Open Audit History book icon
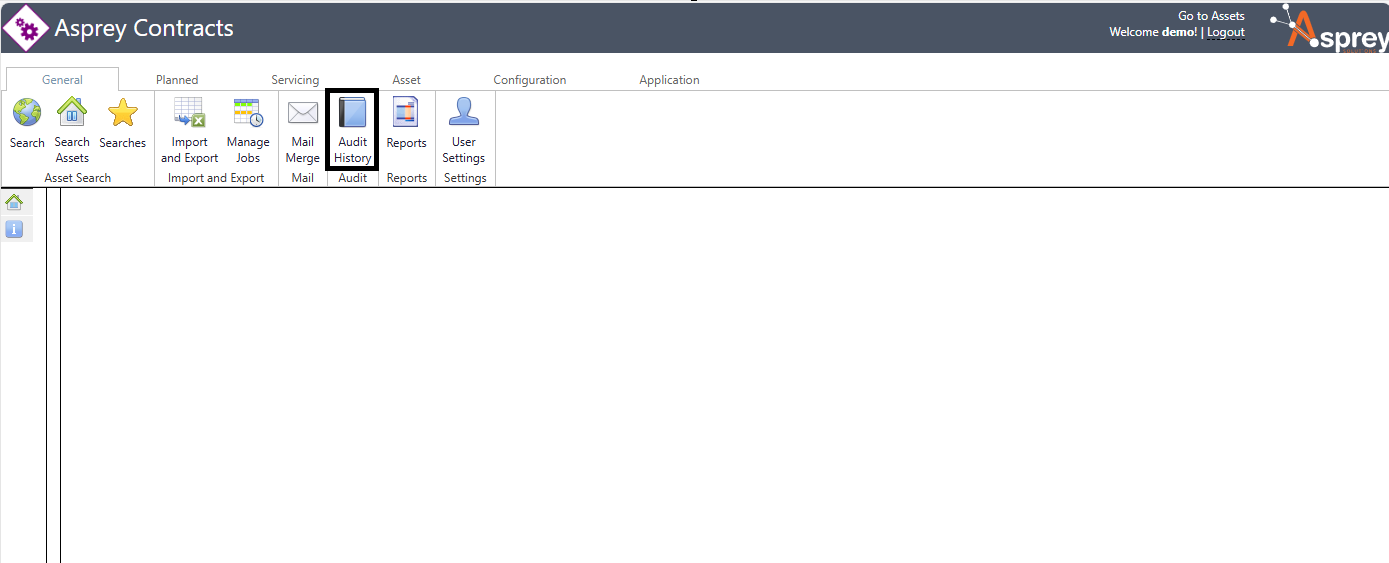The height and width of the screenshot is (563, 1389). (x=353, y=113)
